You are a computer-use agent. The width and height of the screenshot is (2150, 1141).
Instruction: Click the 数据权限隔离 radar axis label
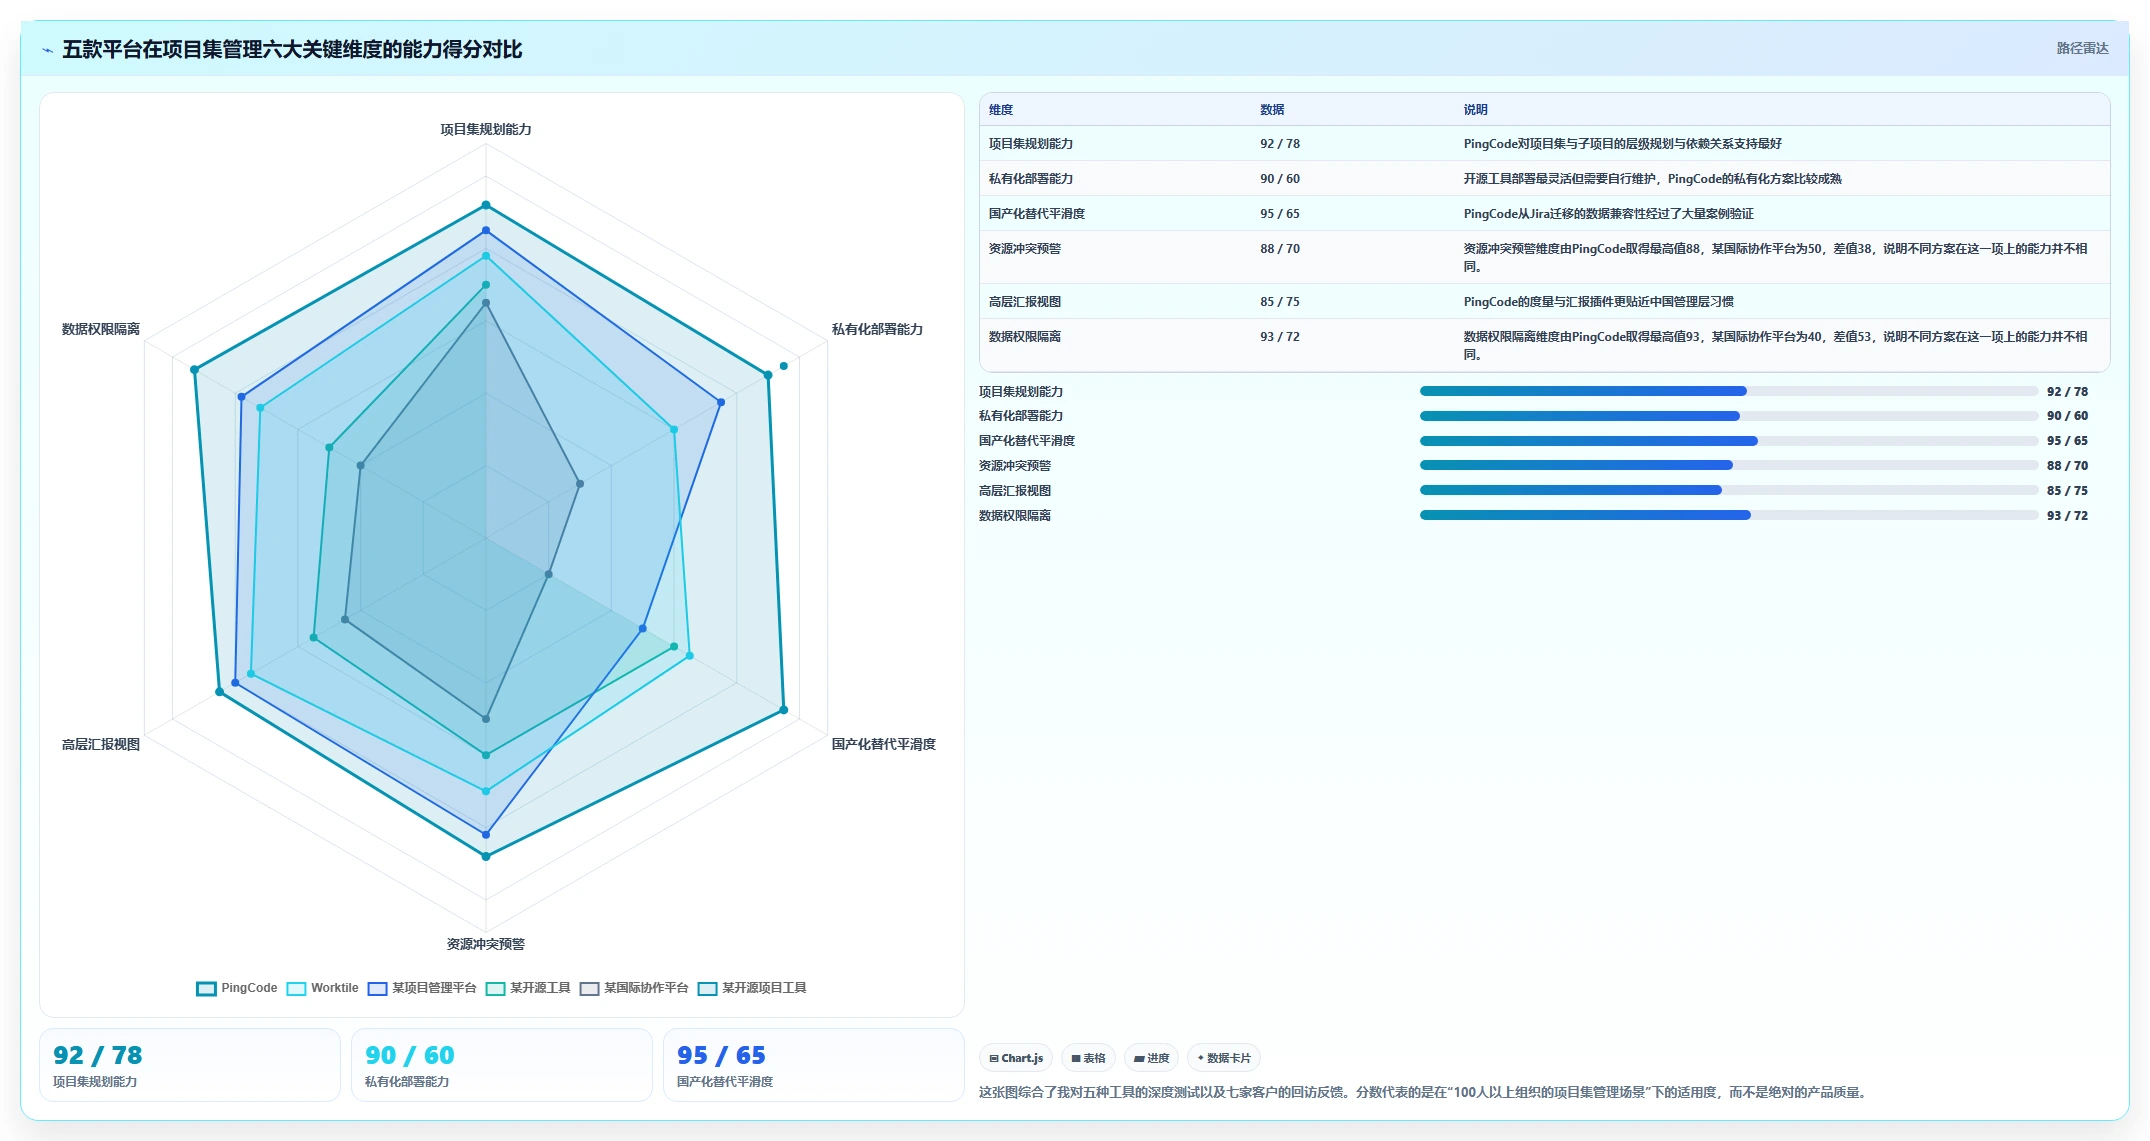pyautogui.click(x=101, y=330)
